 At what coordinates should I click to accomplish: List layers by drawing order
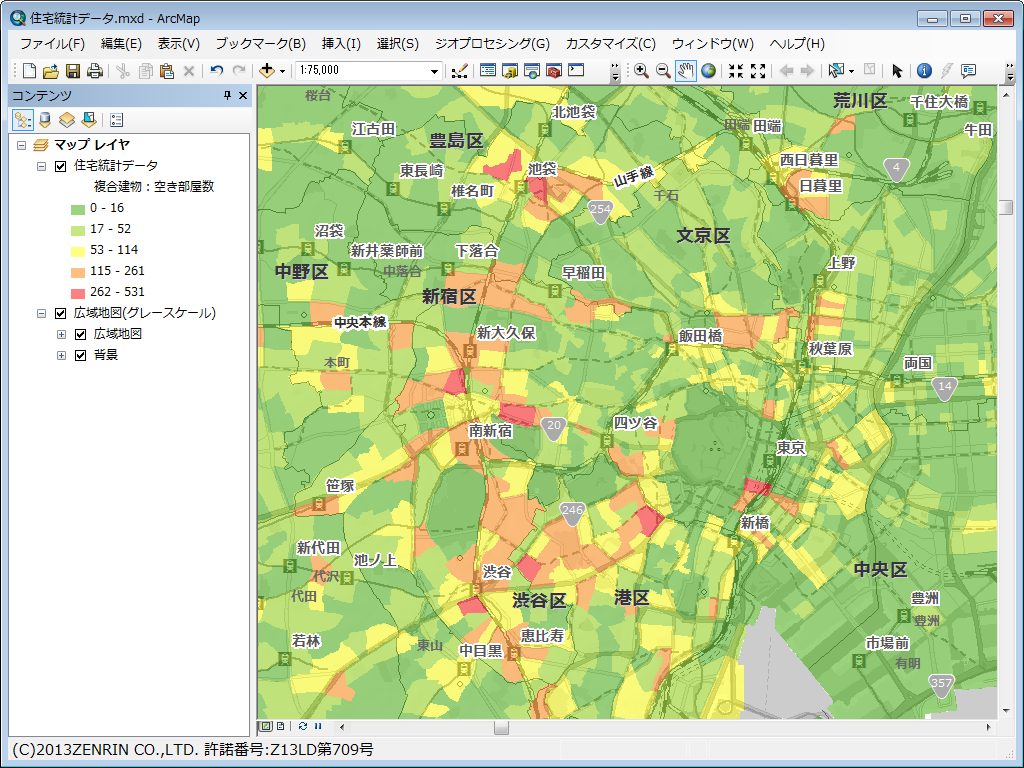pos(23,120)
